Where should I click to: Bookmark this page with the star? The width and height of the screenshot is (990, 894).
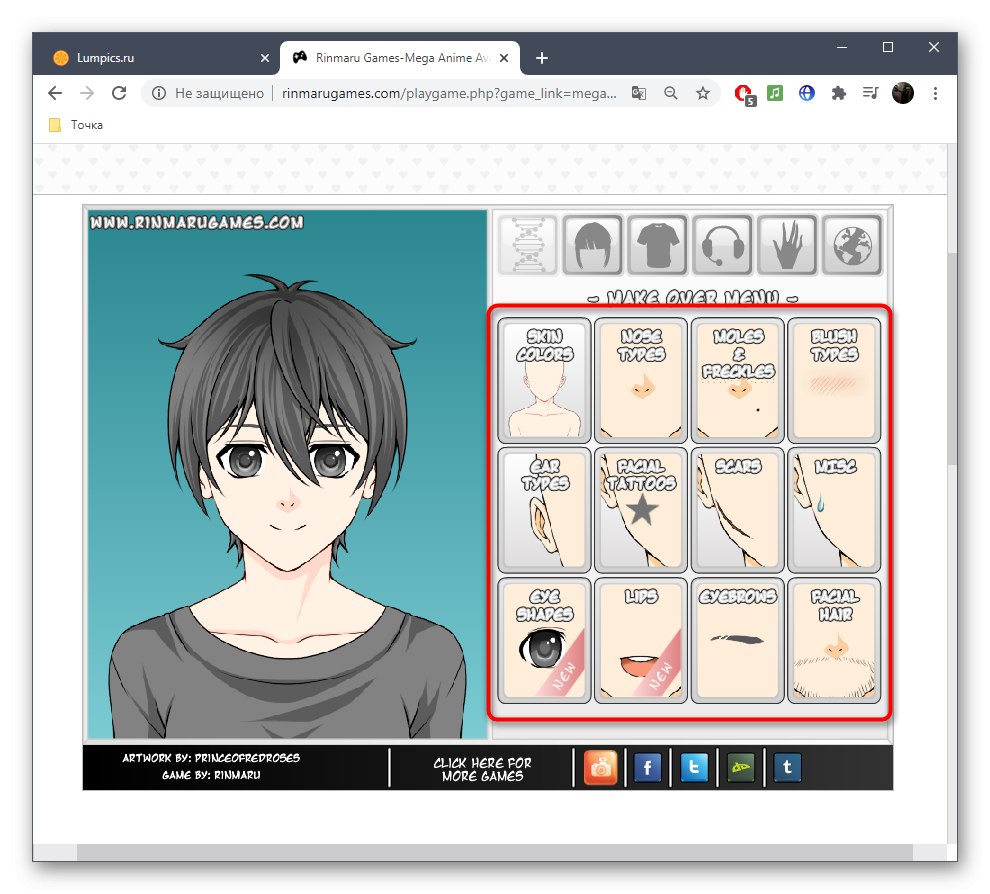point(703,93)
